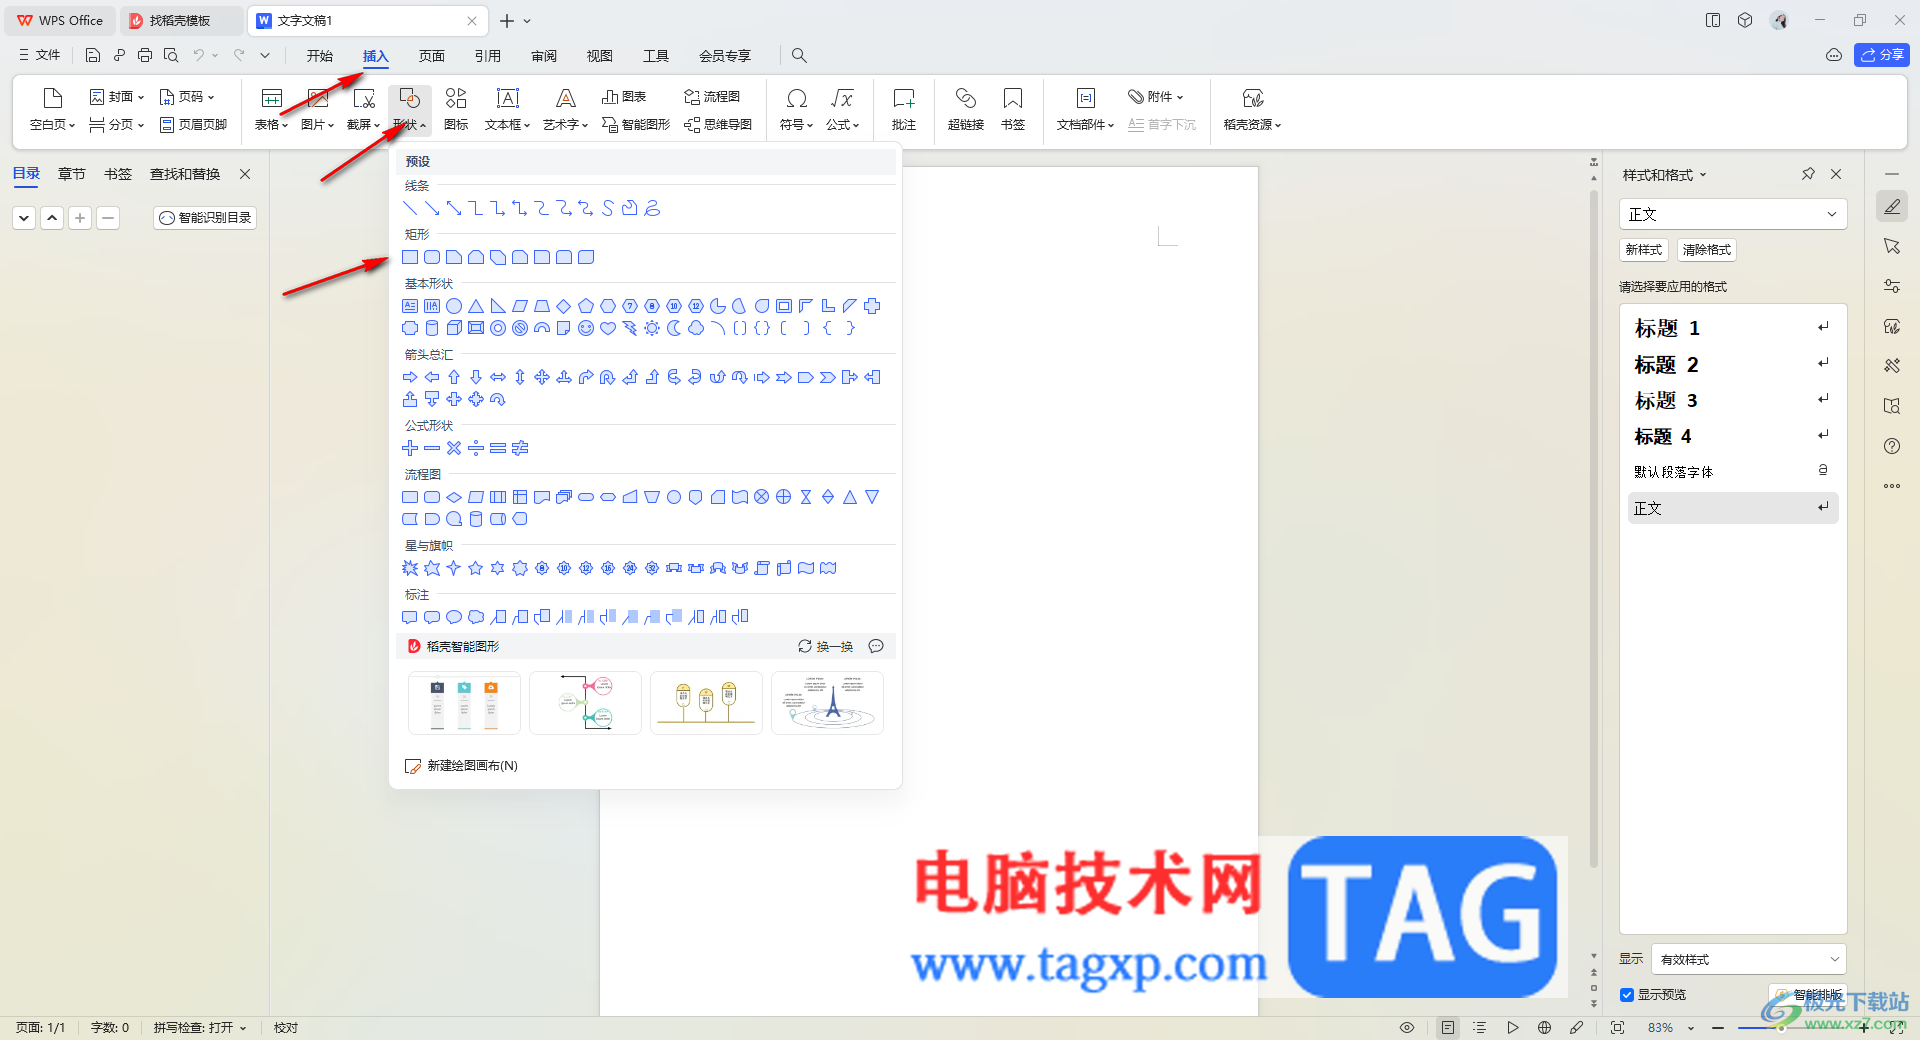
Task: Insert a Chart
Action: coord(624,97)
